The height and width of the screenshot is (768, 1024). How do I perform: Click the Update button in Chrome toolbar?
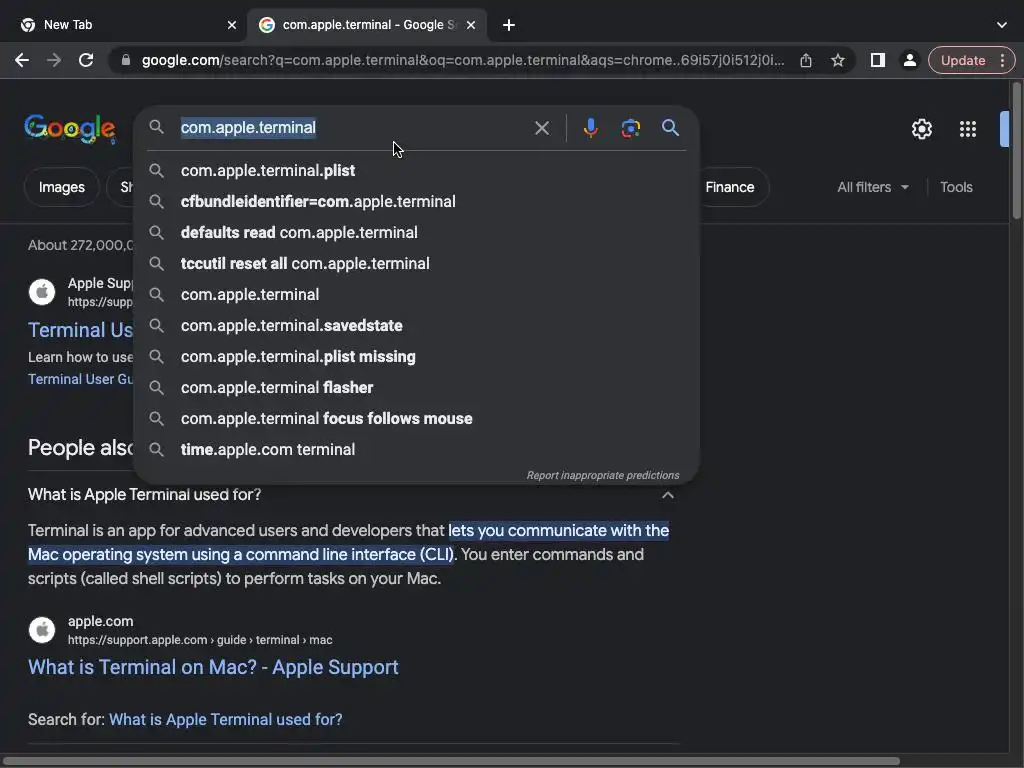pos(963,60)
